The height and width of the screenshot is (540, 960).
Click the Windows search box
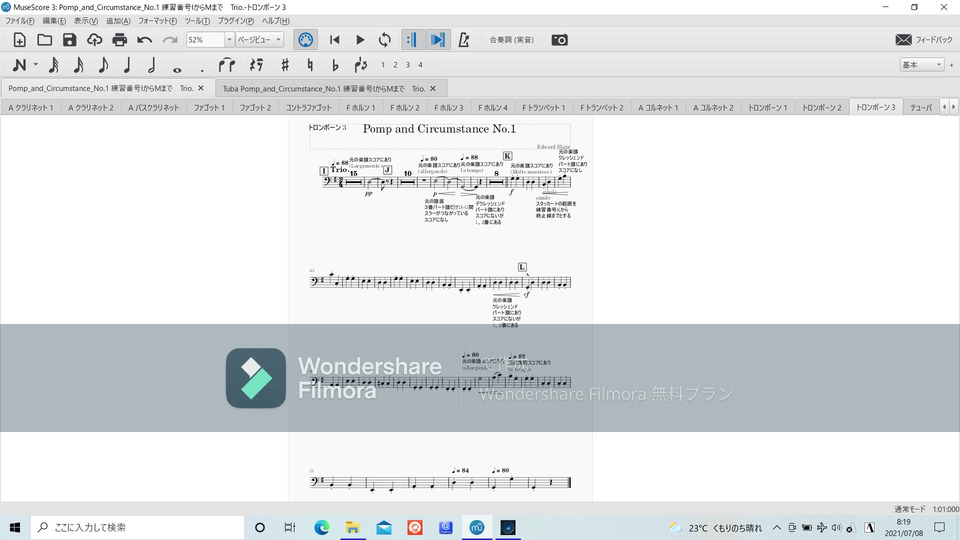click(137, 527)
